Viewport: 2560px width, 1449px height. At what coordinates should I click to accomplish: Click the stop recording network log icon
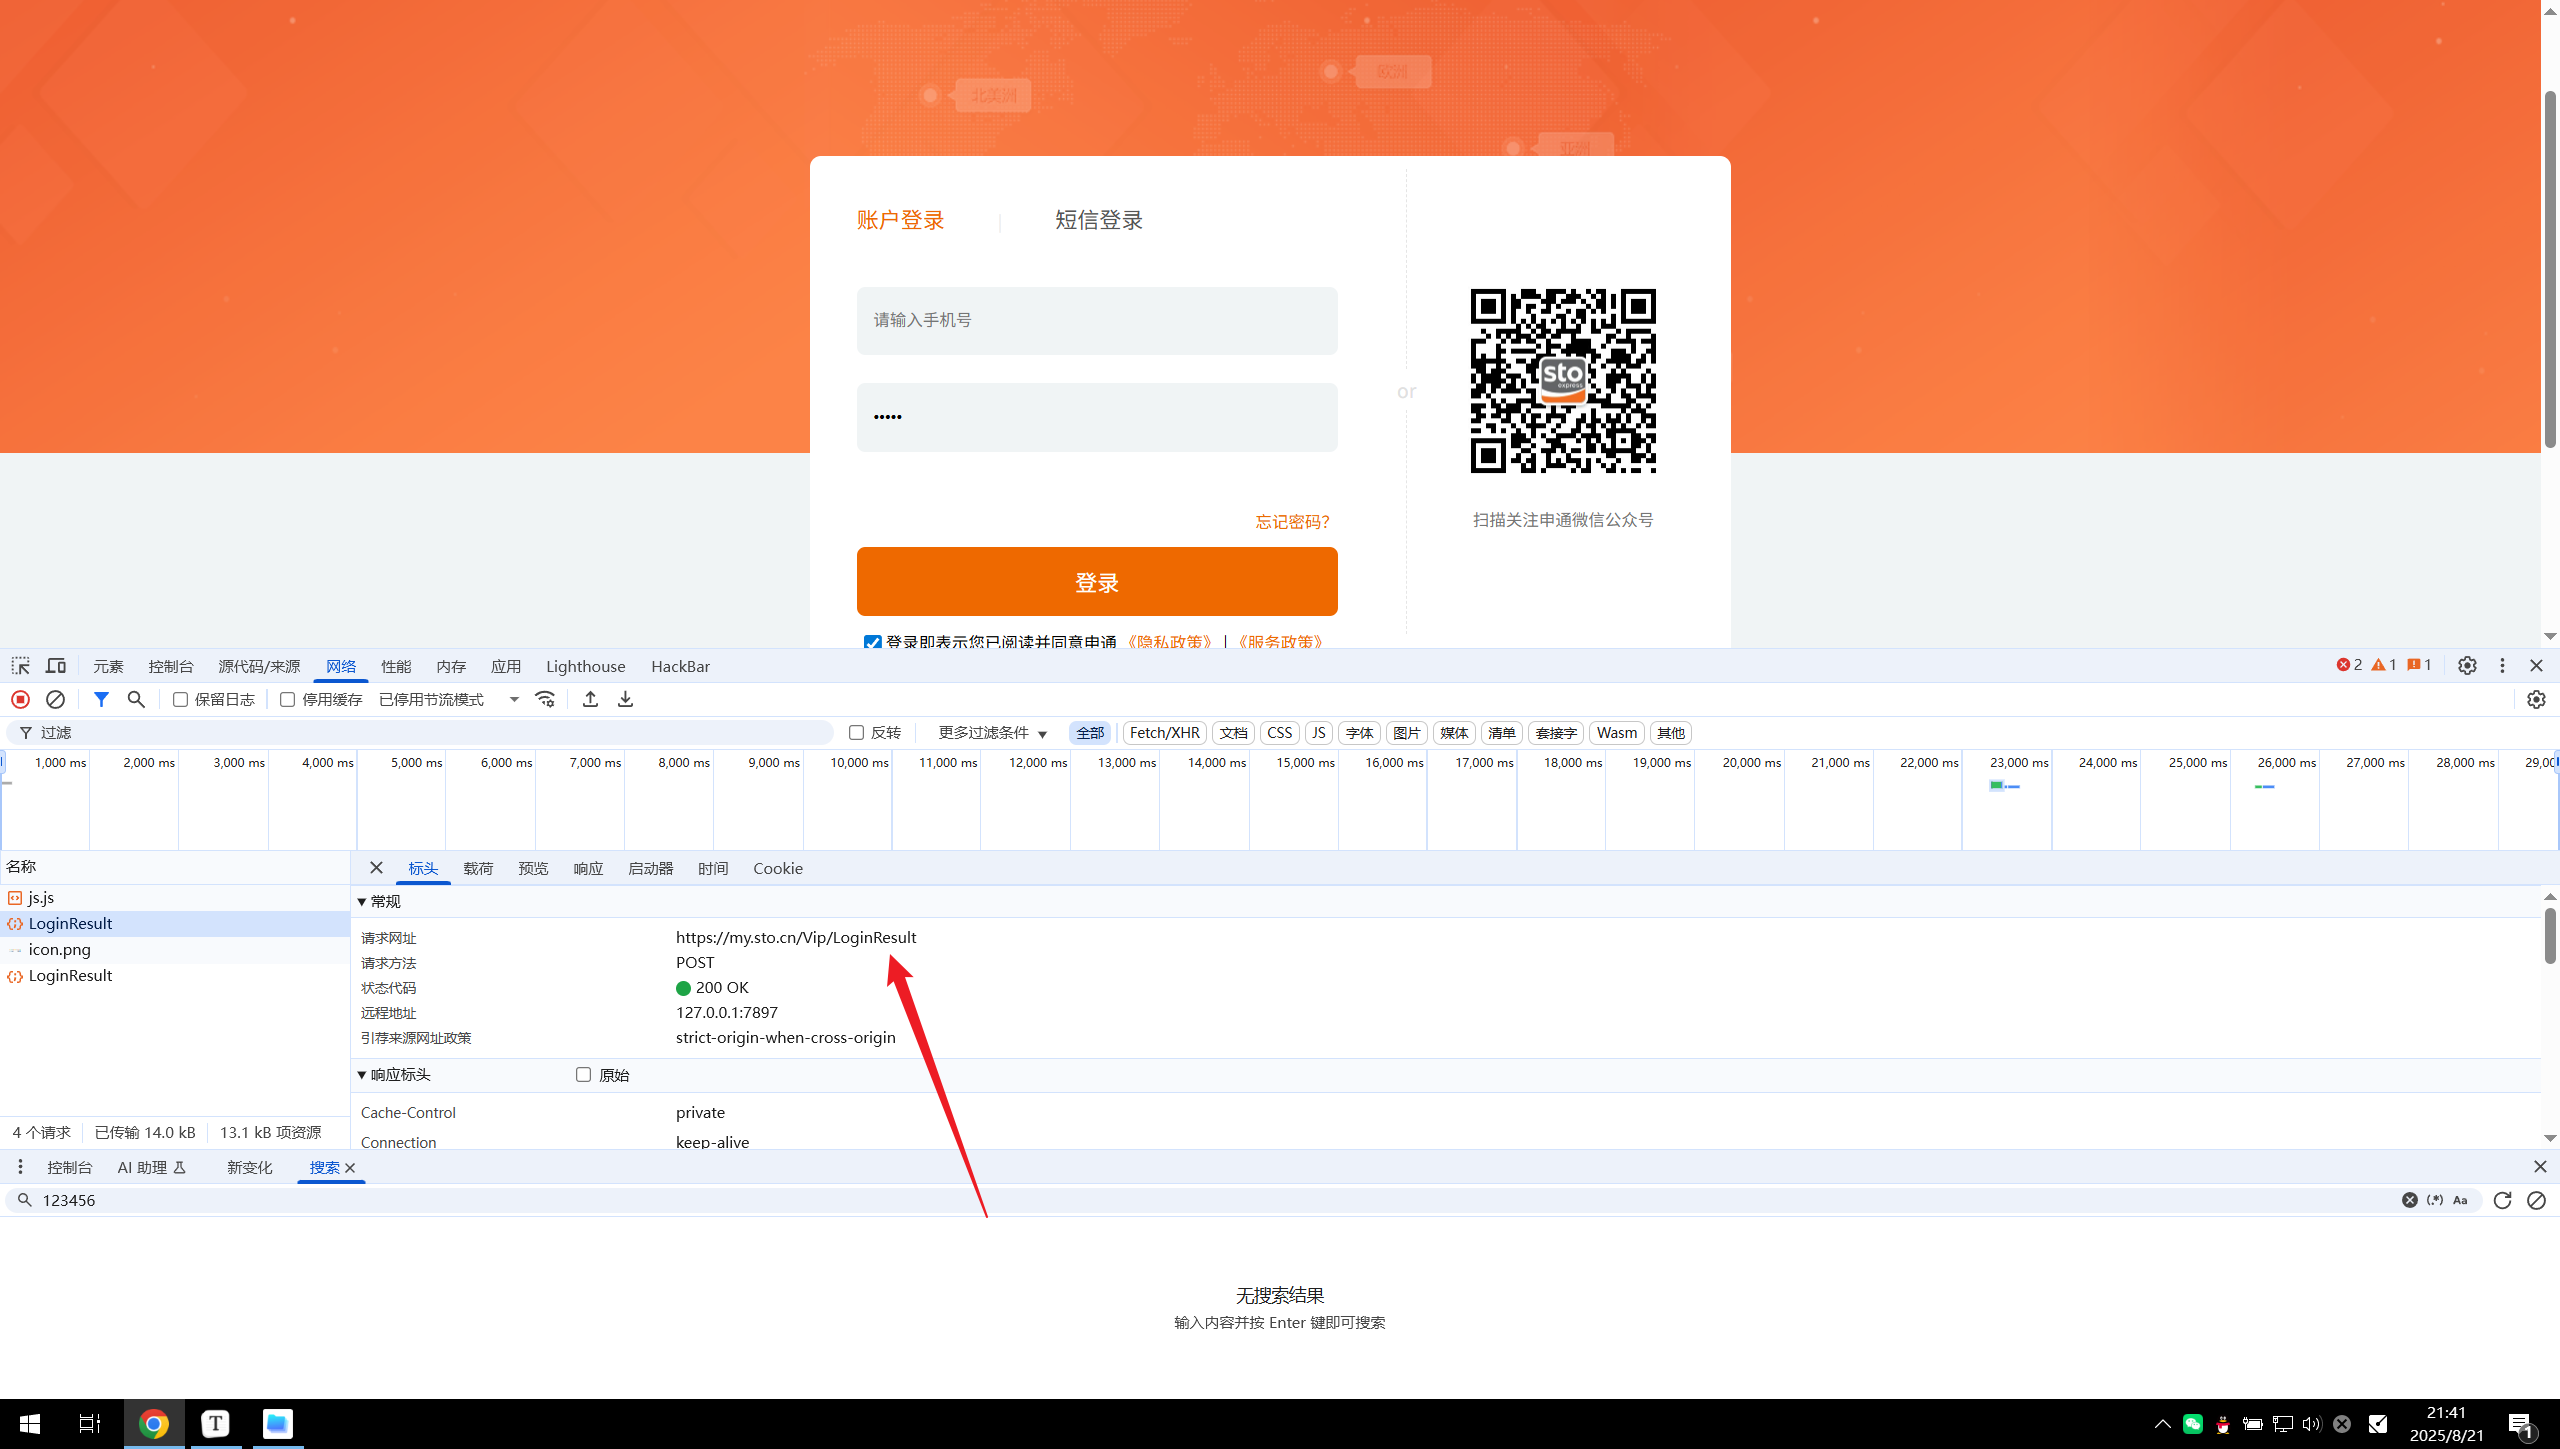20,699
